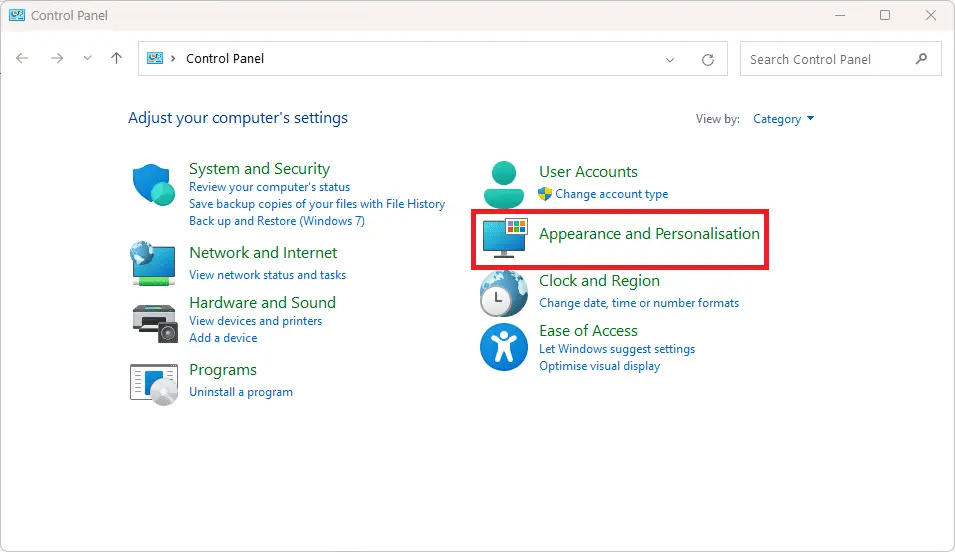This screenshot has width=955, height=552.
Task: Open Clock and Region category
Action: coord(599,281)
